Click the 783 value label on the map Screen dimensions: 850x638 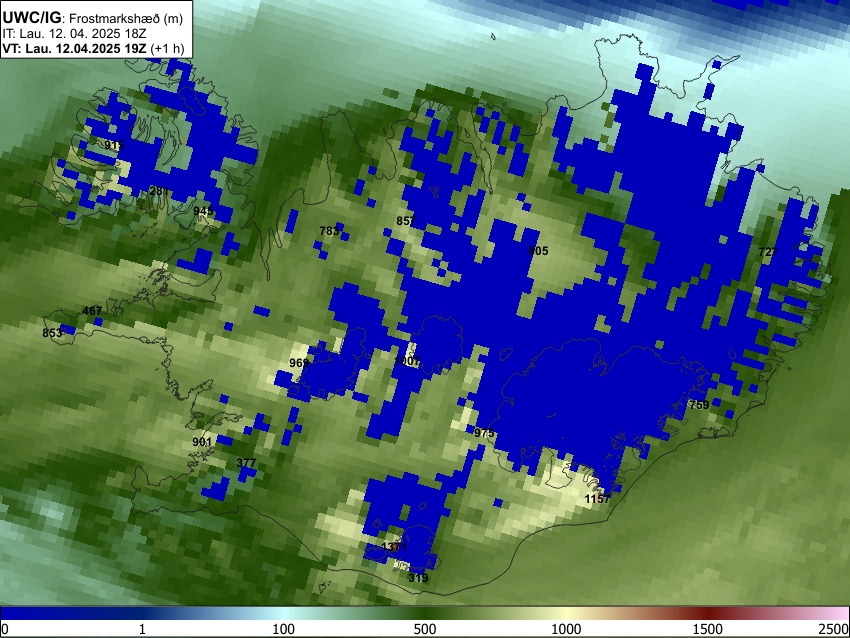point(329,231)
